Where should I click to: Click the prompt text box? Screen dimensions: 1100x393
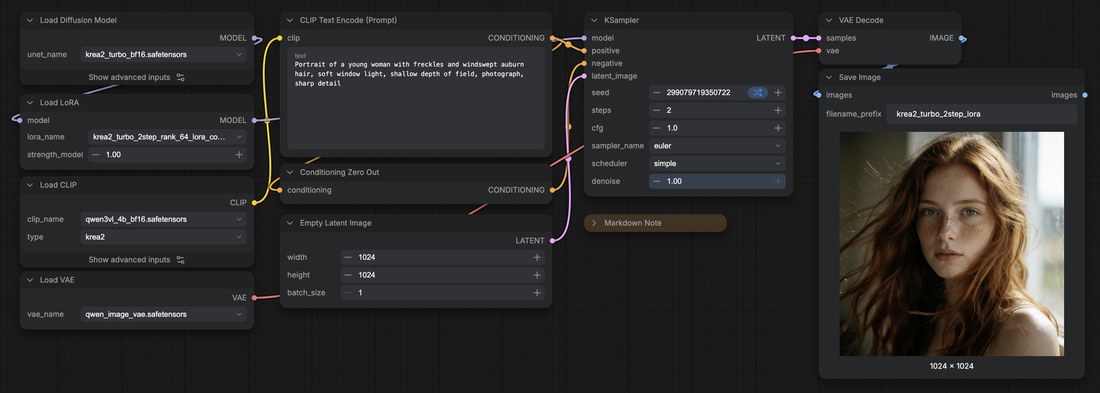click(416, 98)
